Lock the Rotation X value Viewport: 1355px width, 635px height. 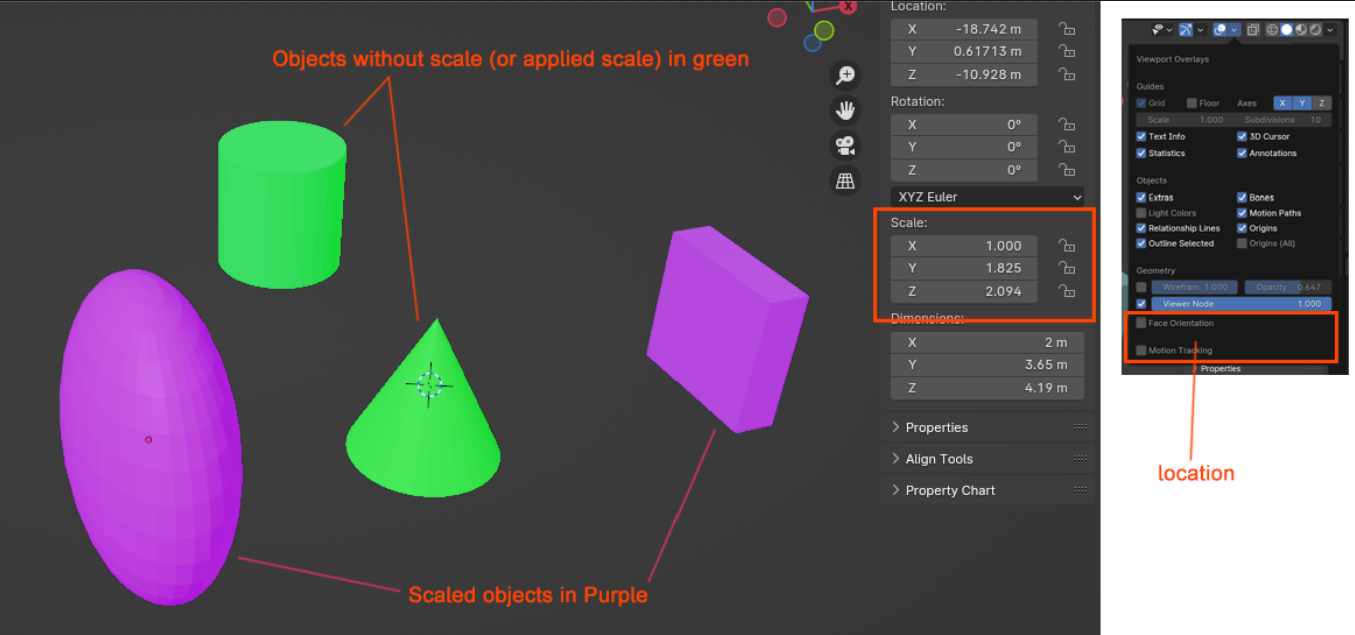tap(1067, 125)
